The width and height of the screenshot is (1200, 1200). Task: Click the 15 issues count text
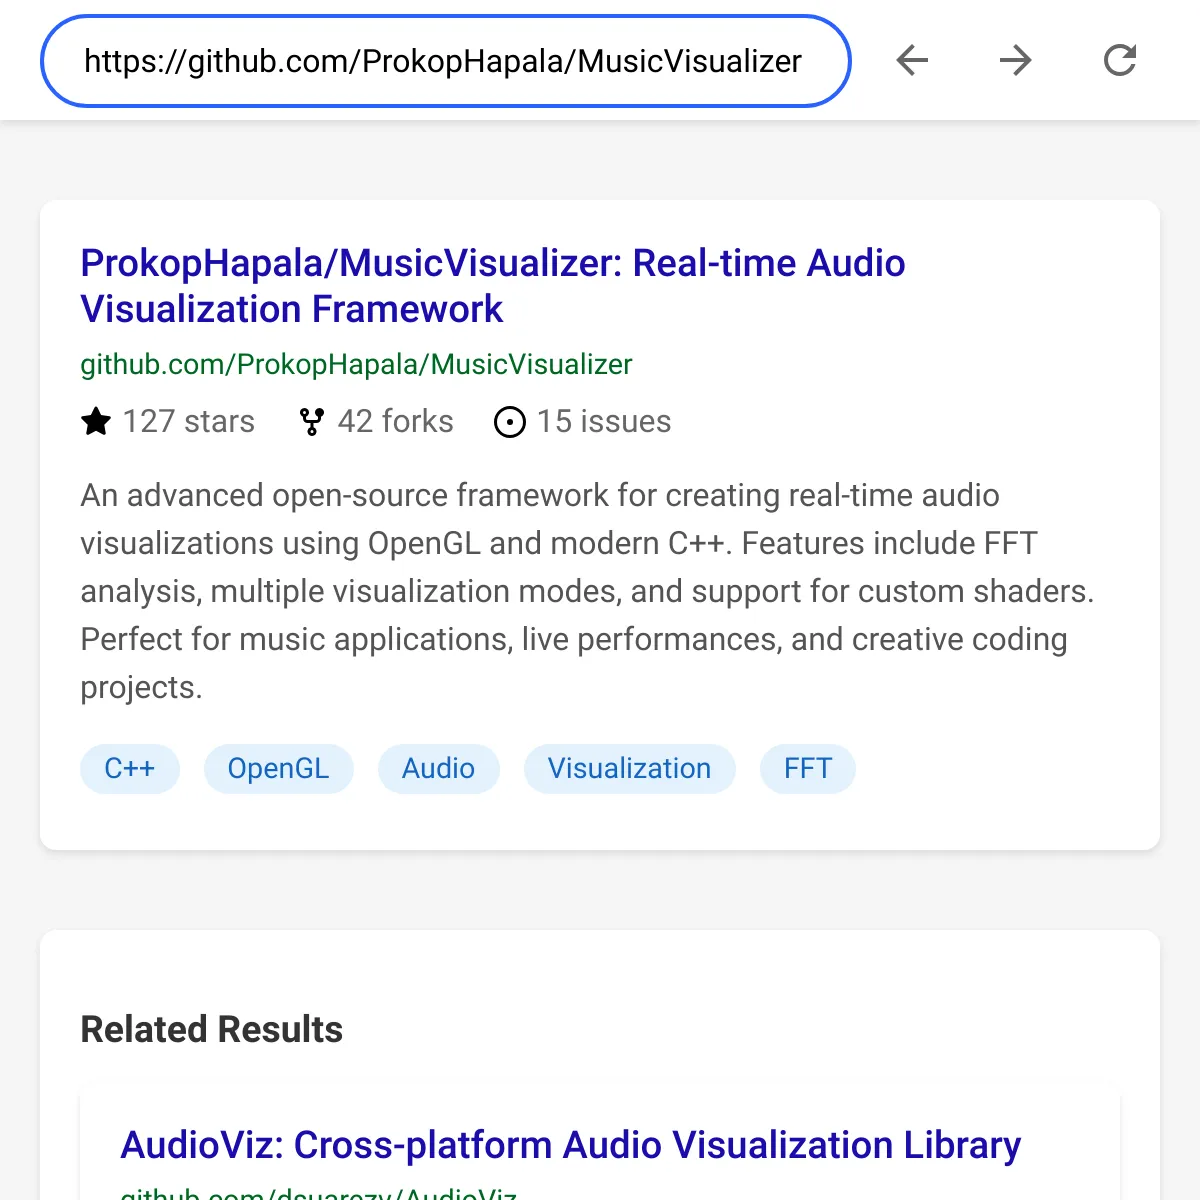pyautogui.click(x=603, y=422)
